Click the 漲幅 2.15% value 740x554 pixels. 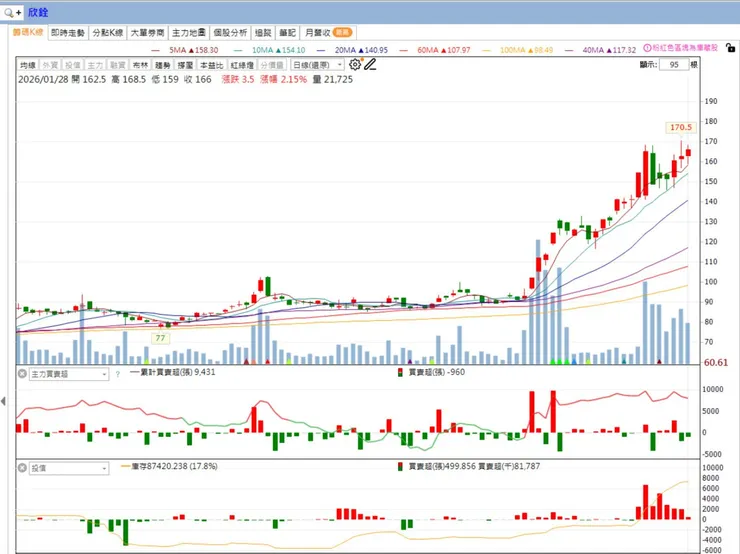[283, 79]
